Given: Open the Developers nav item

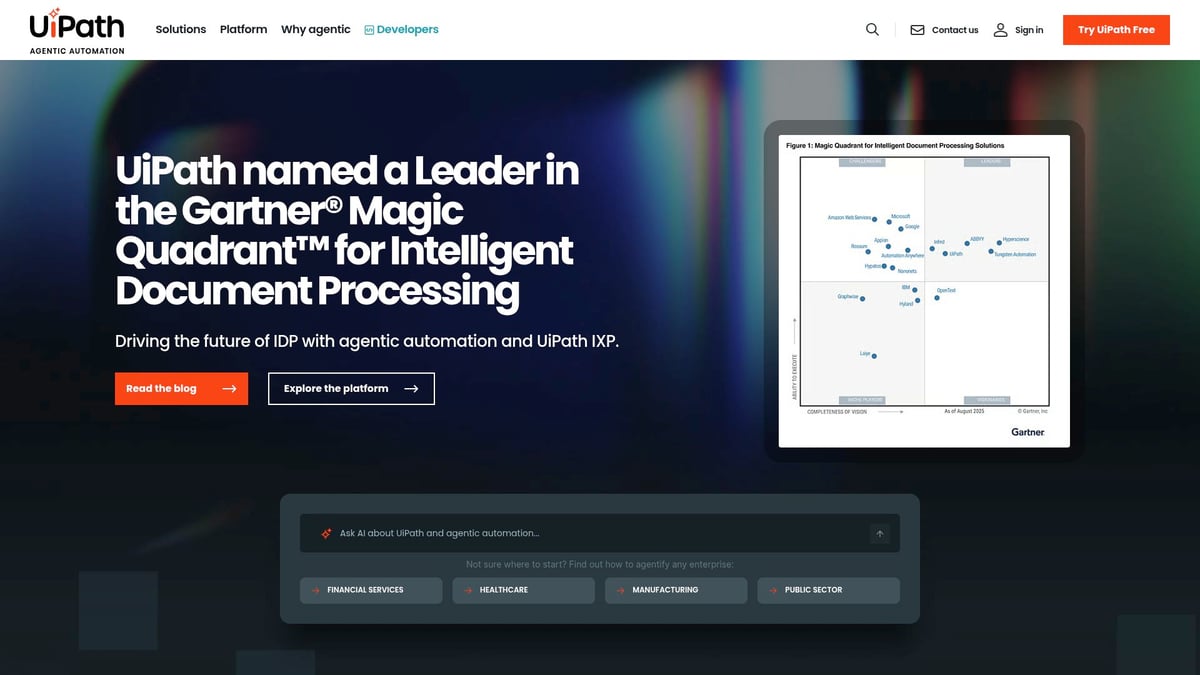Looking at the screenshot, I should pyautogui.click(x=401, y=30).
